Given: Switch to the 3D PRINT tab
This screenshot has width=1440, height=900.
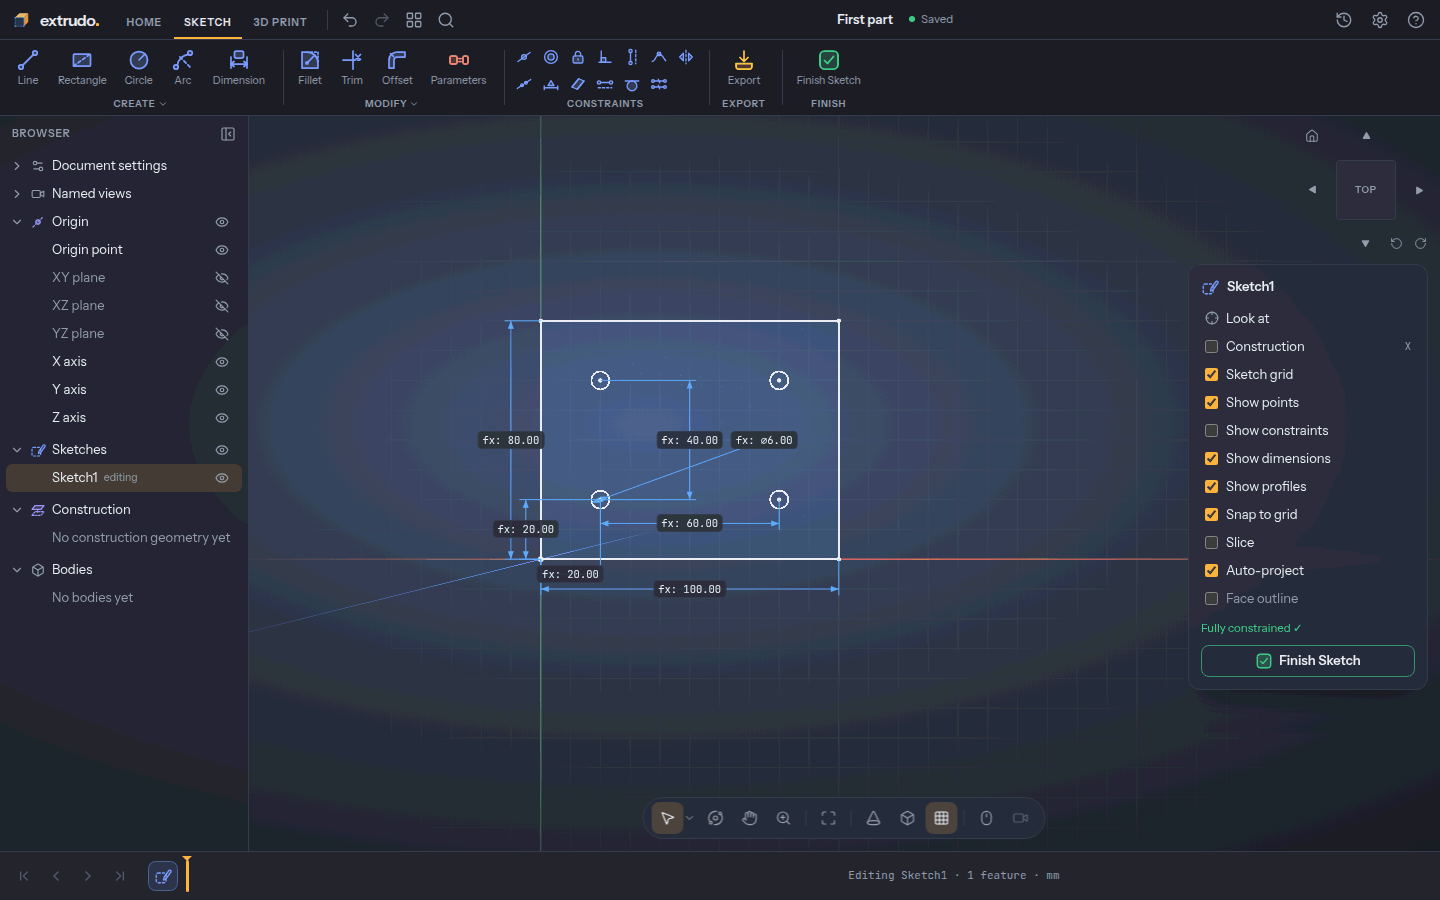Looking at the screenshot, I should (x=280, y=22).
